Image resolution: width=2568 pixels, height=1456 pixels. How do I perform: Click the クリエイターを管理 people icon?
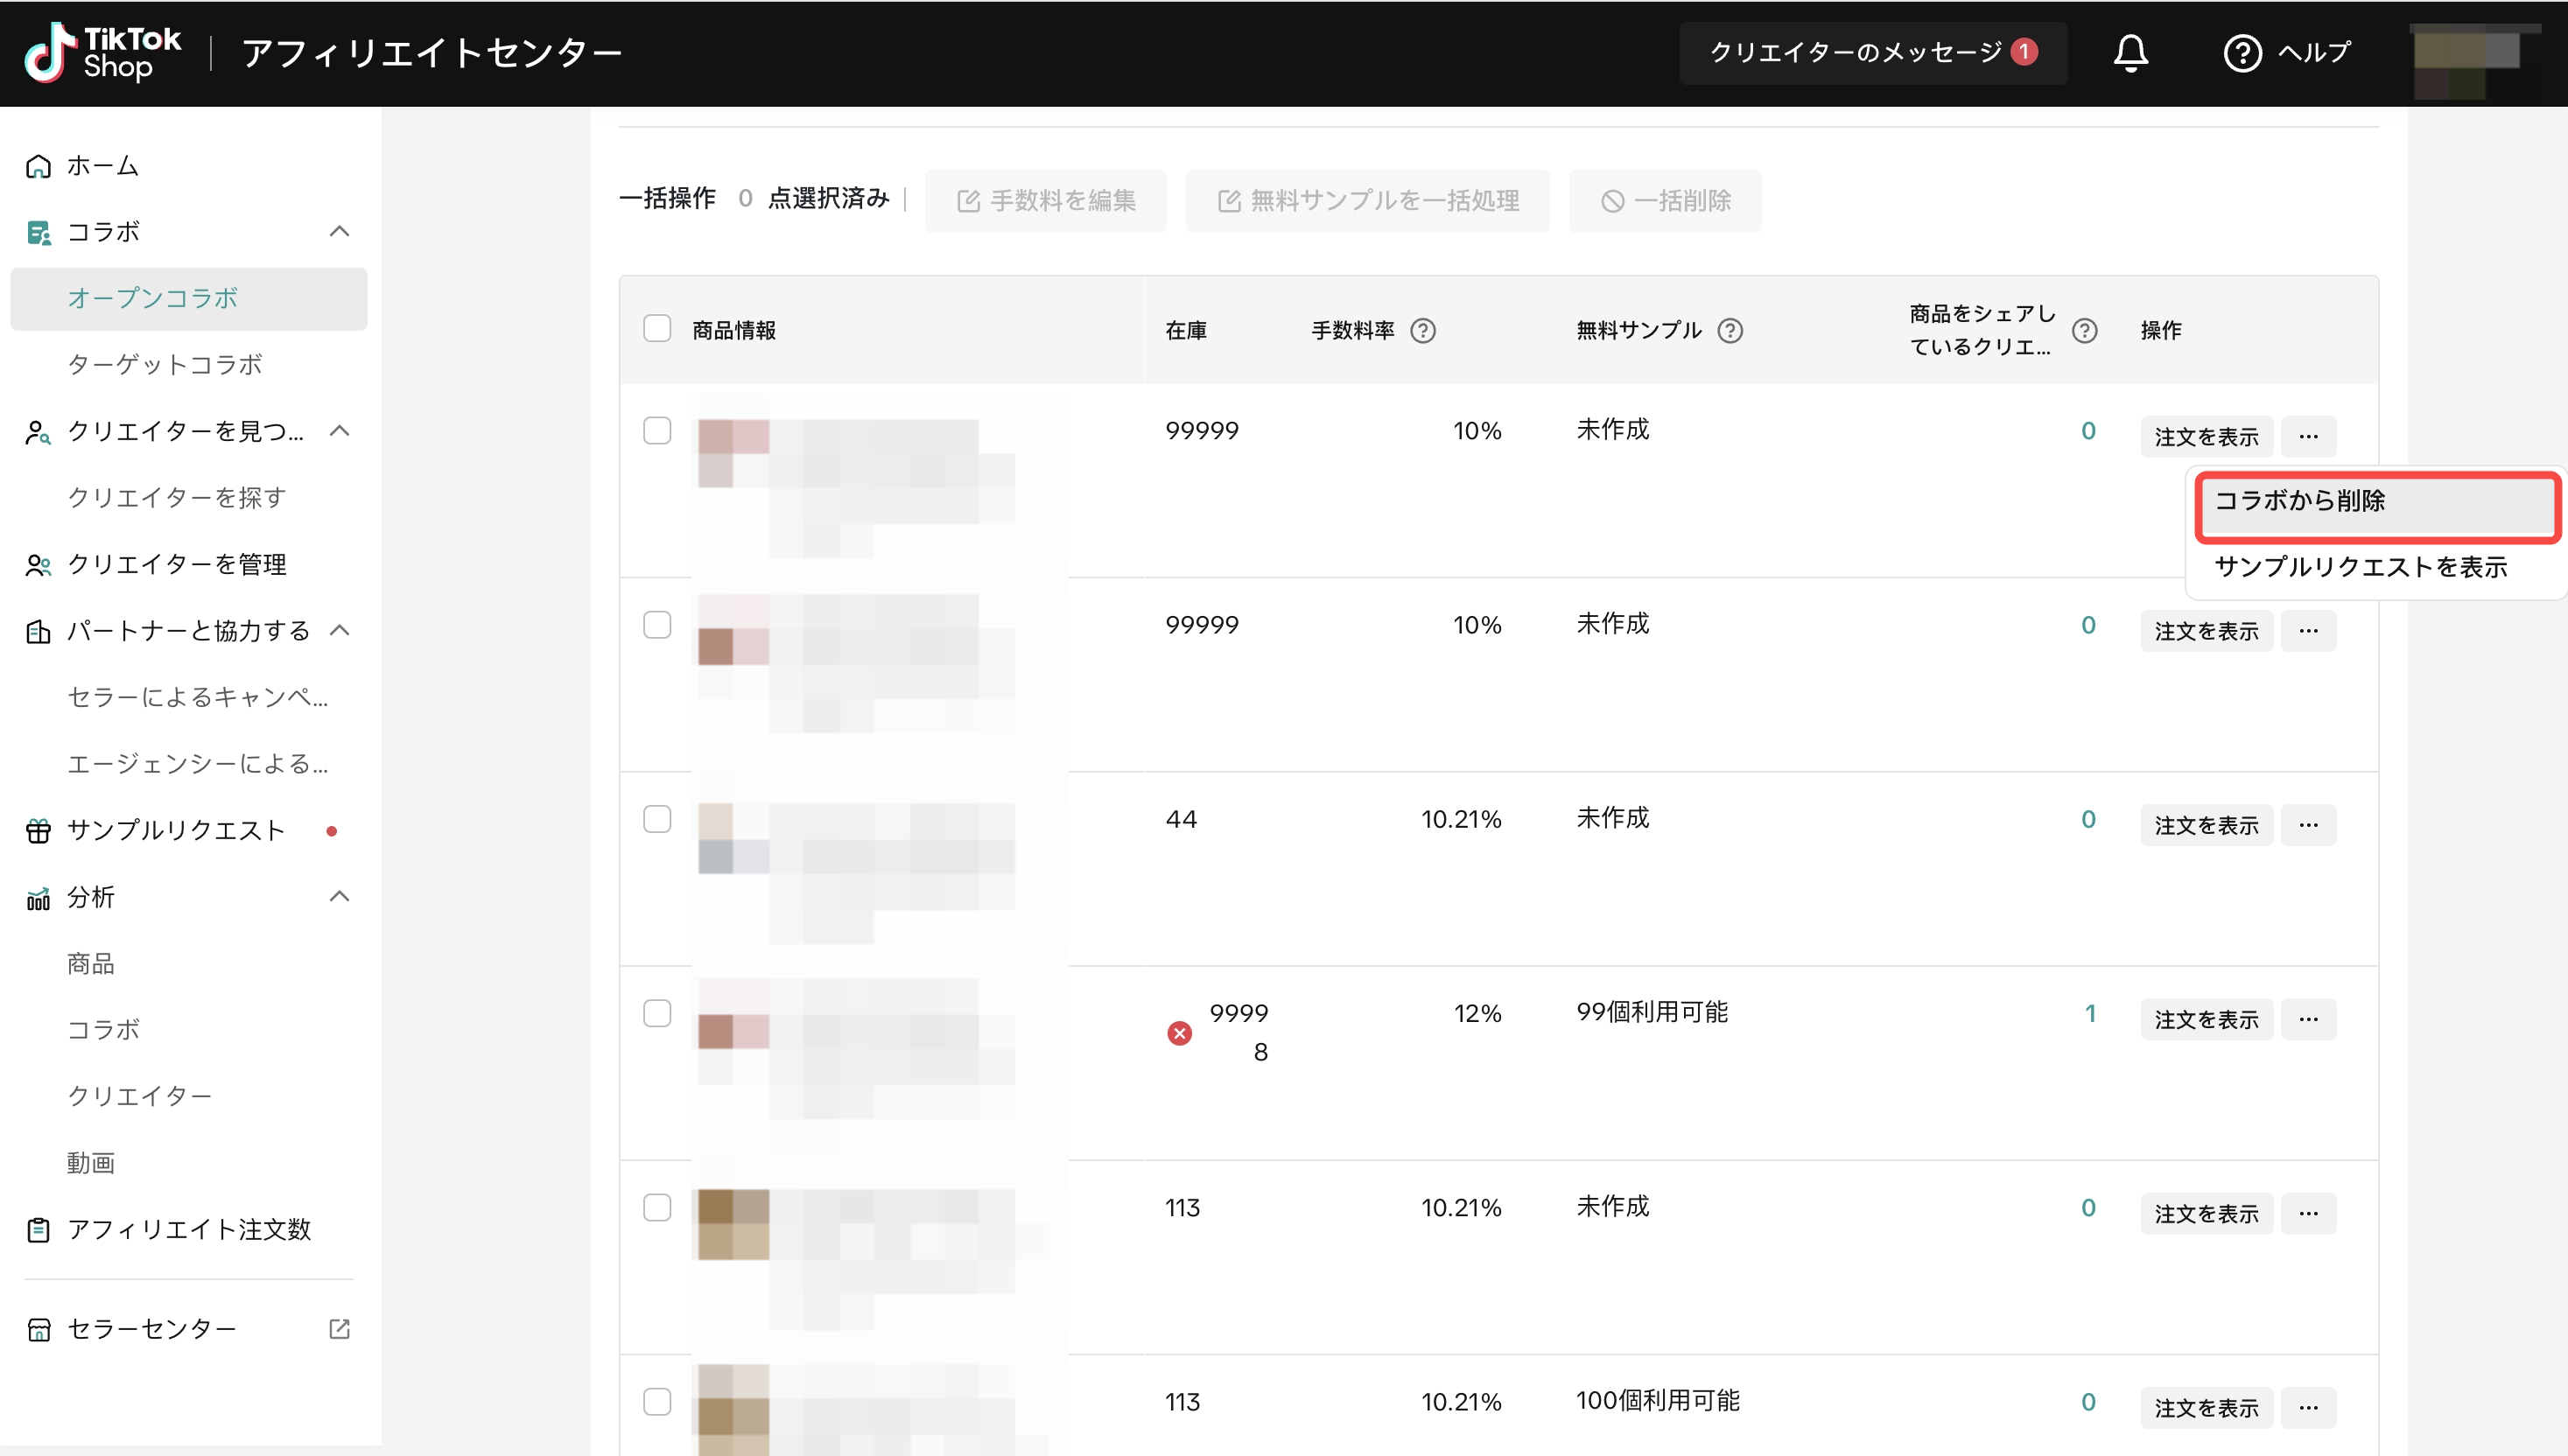[x=38, y=565]
